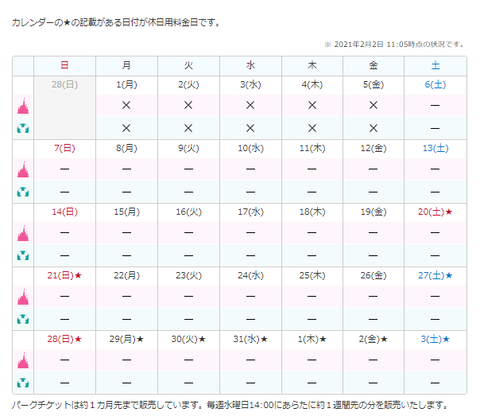Click the 木 Thursday column header
This screenshot has height=420, width=480.
(x=312, y=65)
